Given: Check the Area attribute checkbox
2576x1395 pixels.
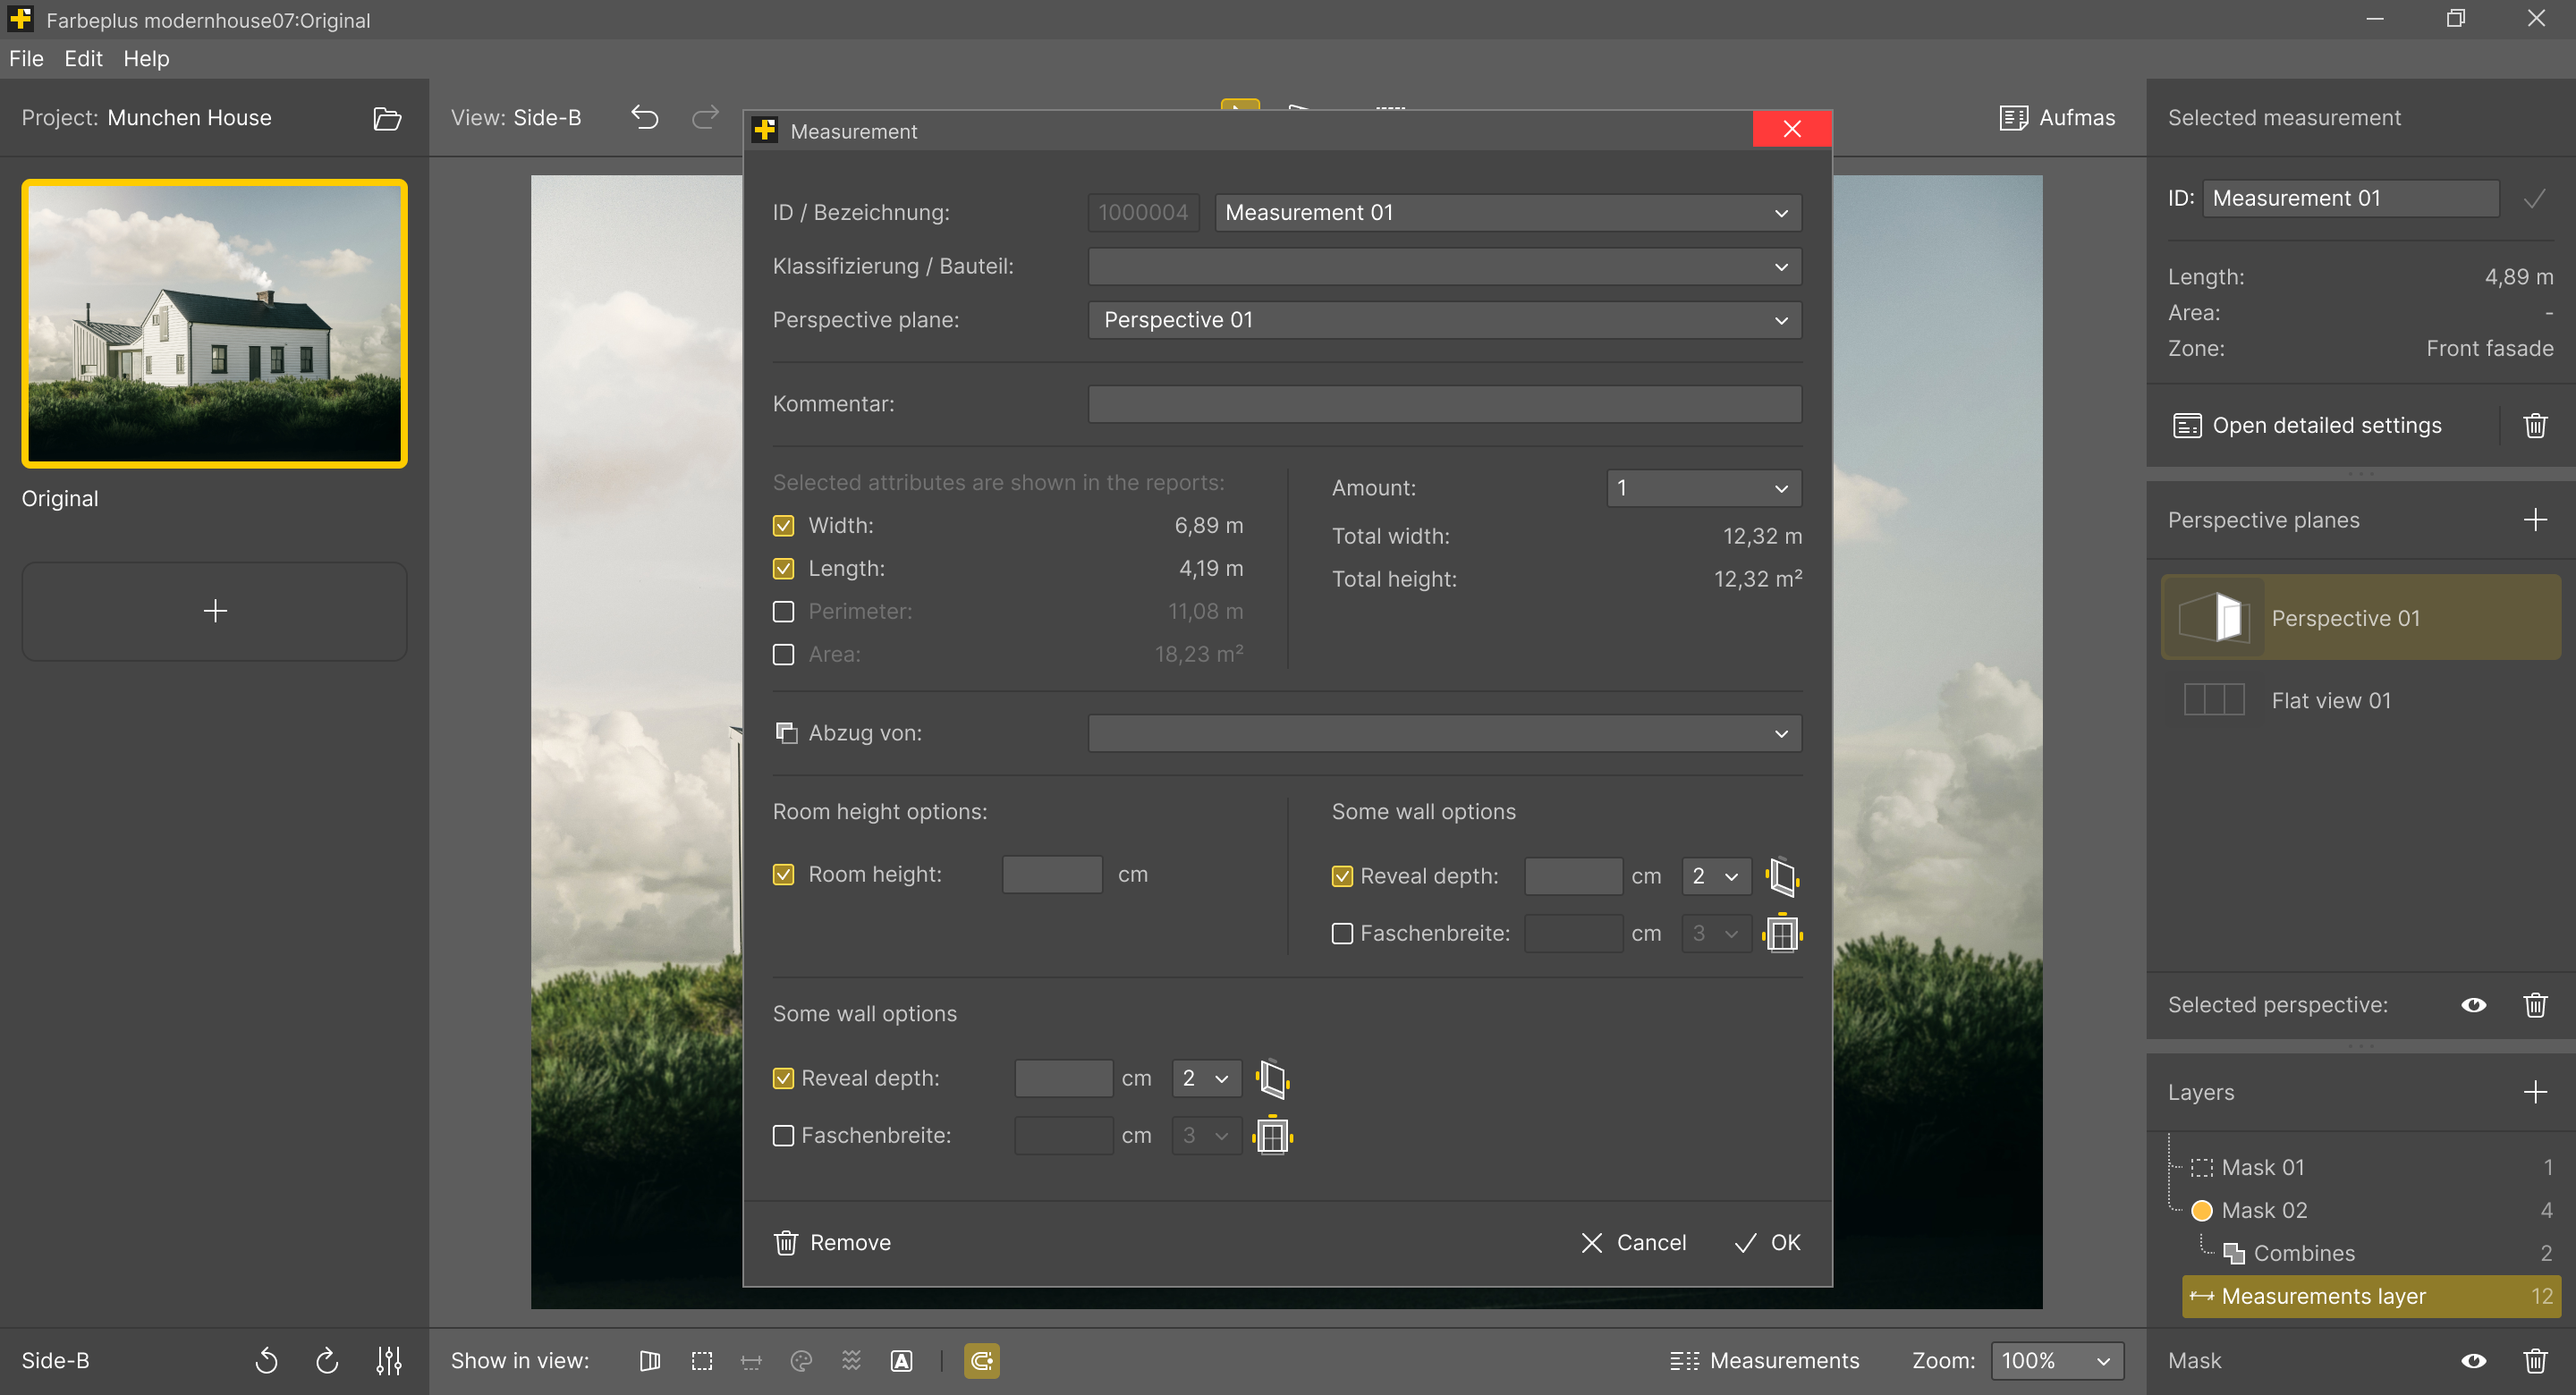Looking at the screenshot, I should click(783, 655).
